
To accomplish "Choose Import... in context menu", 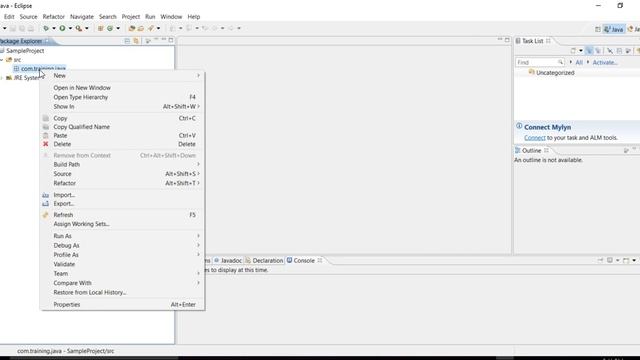I will click(x=122, y=195).
